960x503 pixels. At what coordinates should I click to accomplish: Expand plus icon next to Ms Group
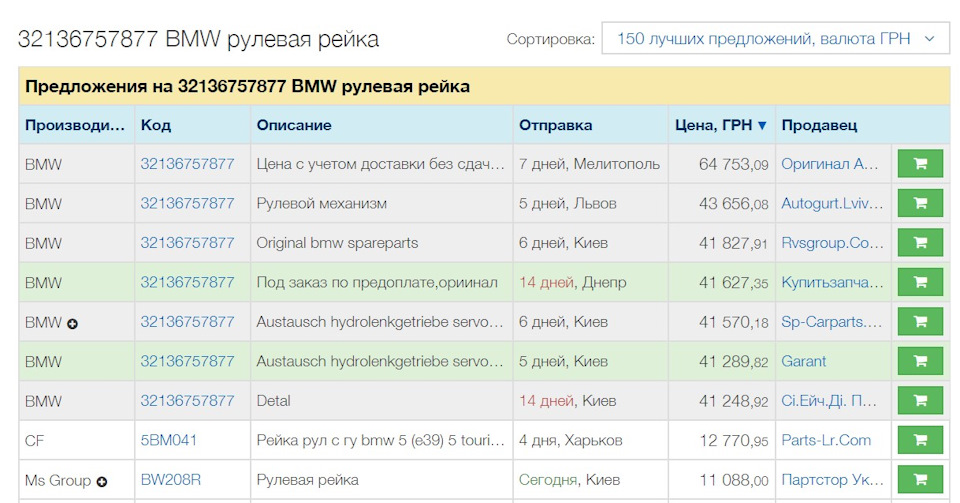(x=102, y=482)
